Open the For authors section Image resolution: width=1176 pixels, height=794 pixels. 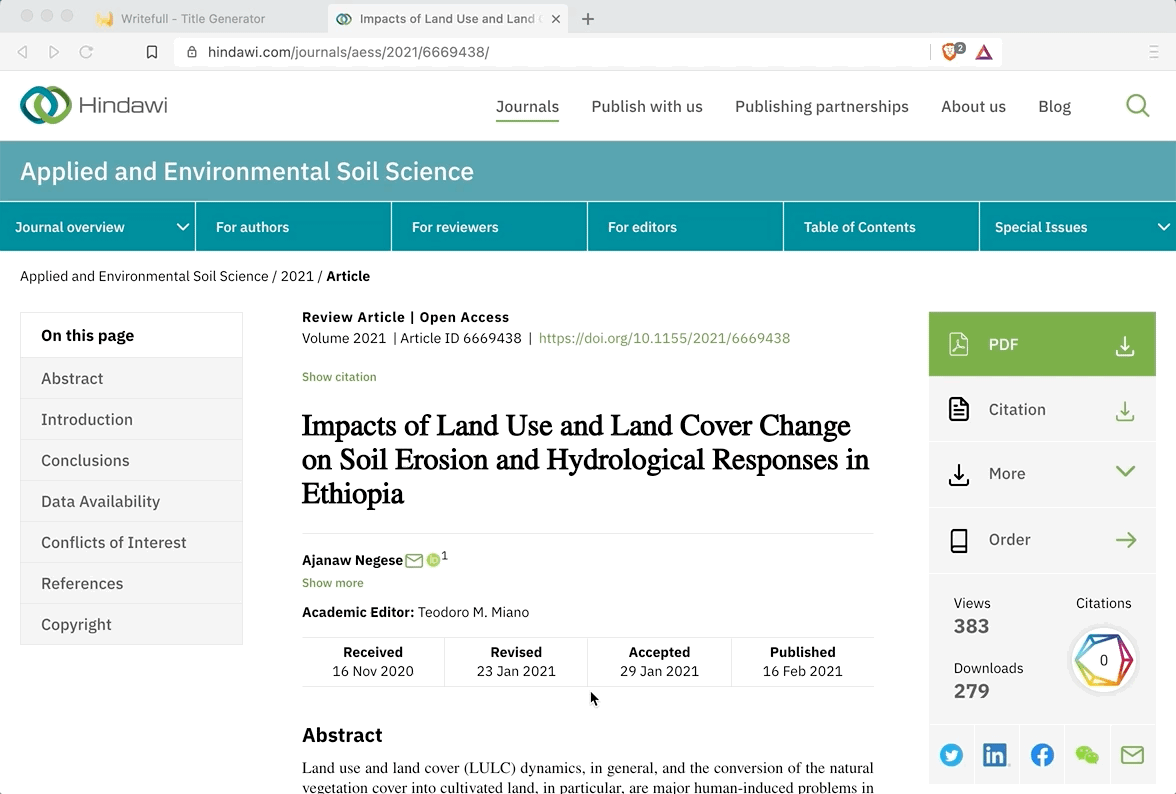[x=293, y=227]
